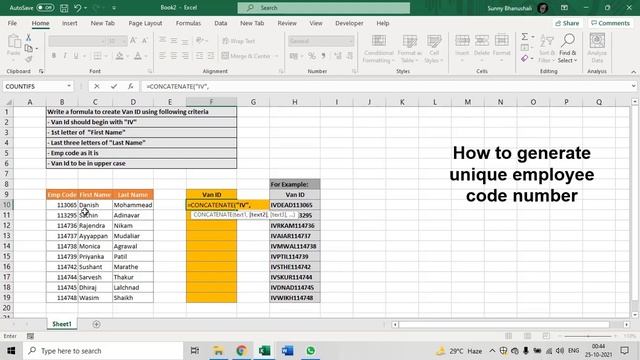Toggle the AutoSave switch

pos(45,7)
